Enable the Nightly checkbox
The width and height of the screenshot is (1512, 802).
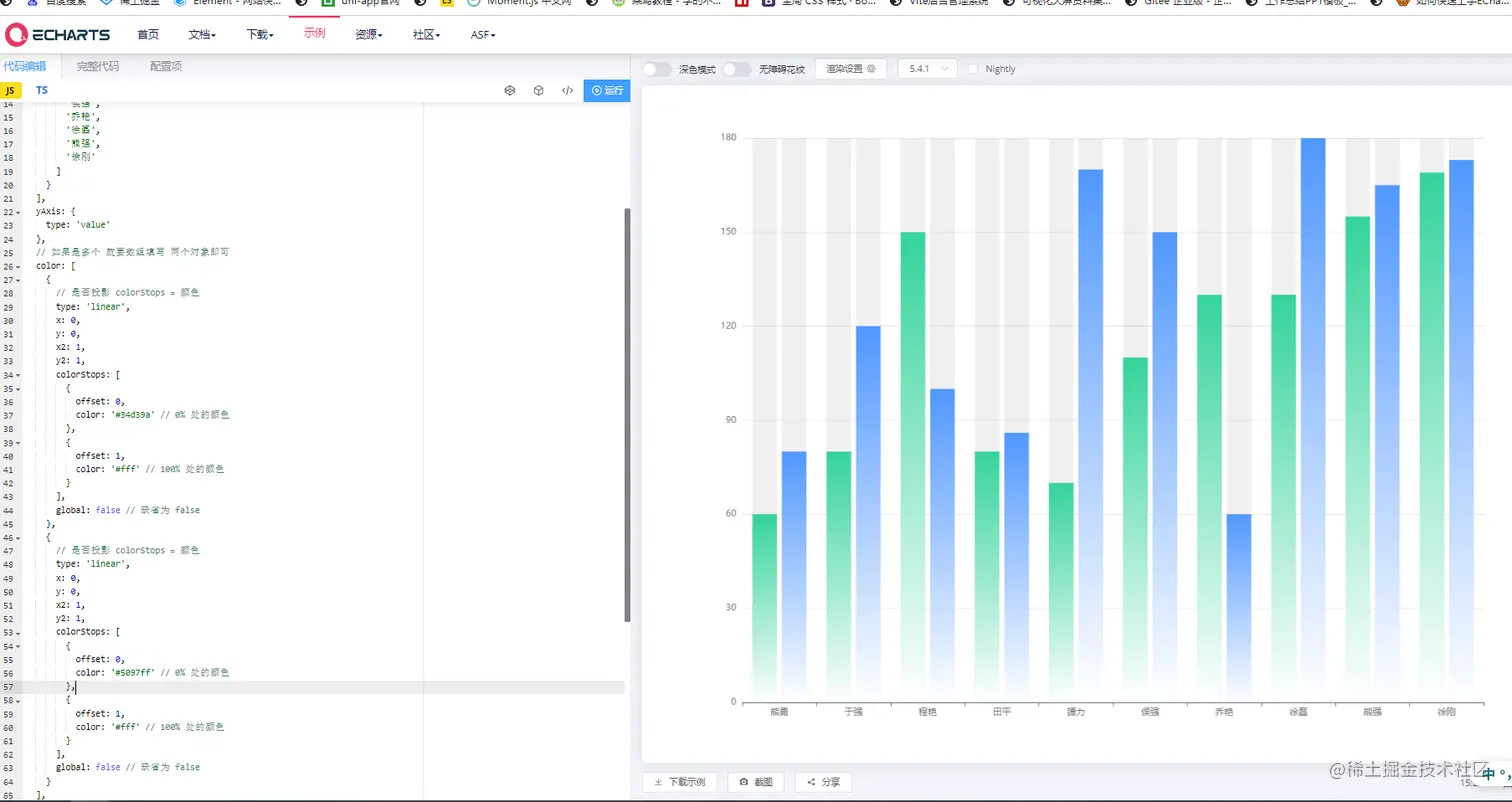pyautogui.click(x=973, y=69)
